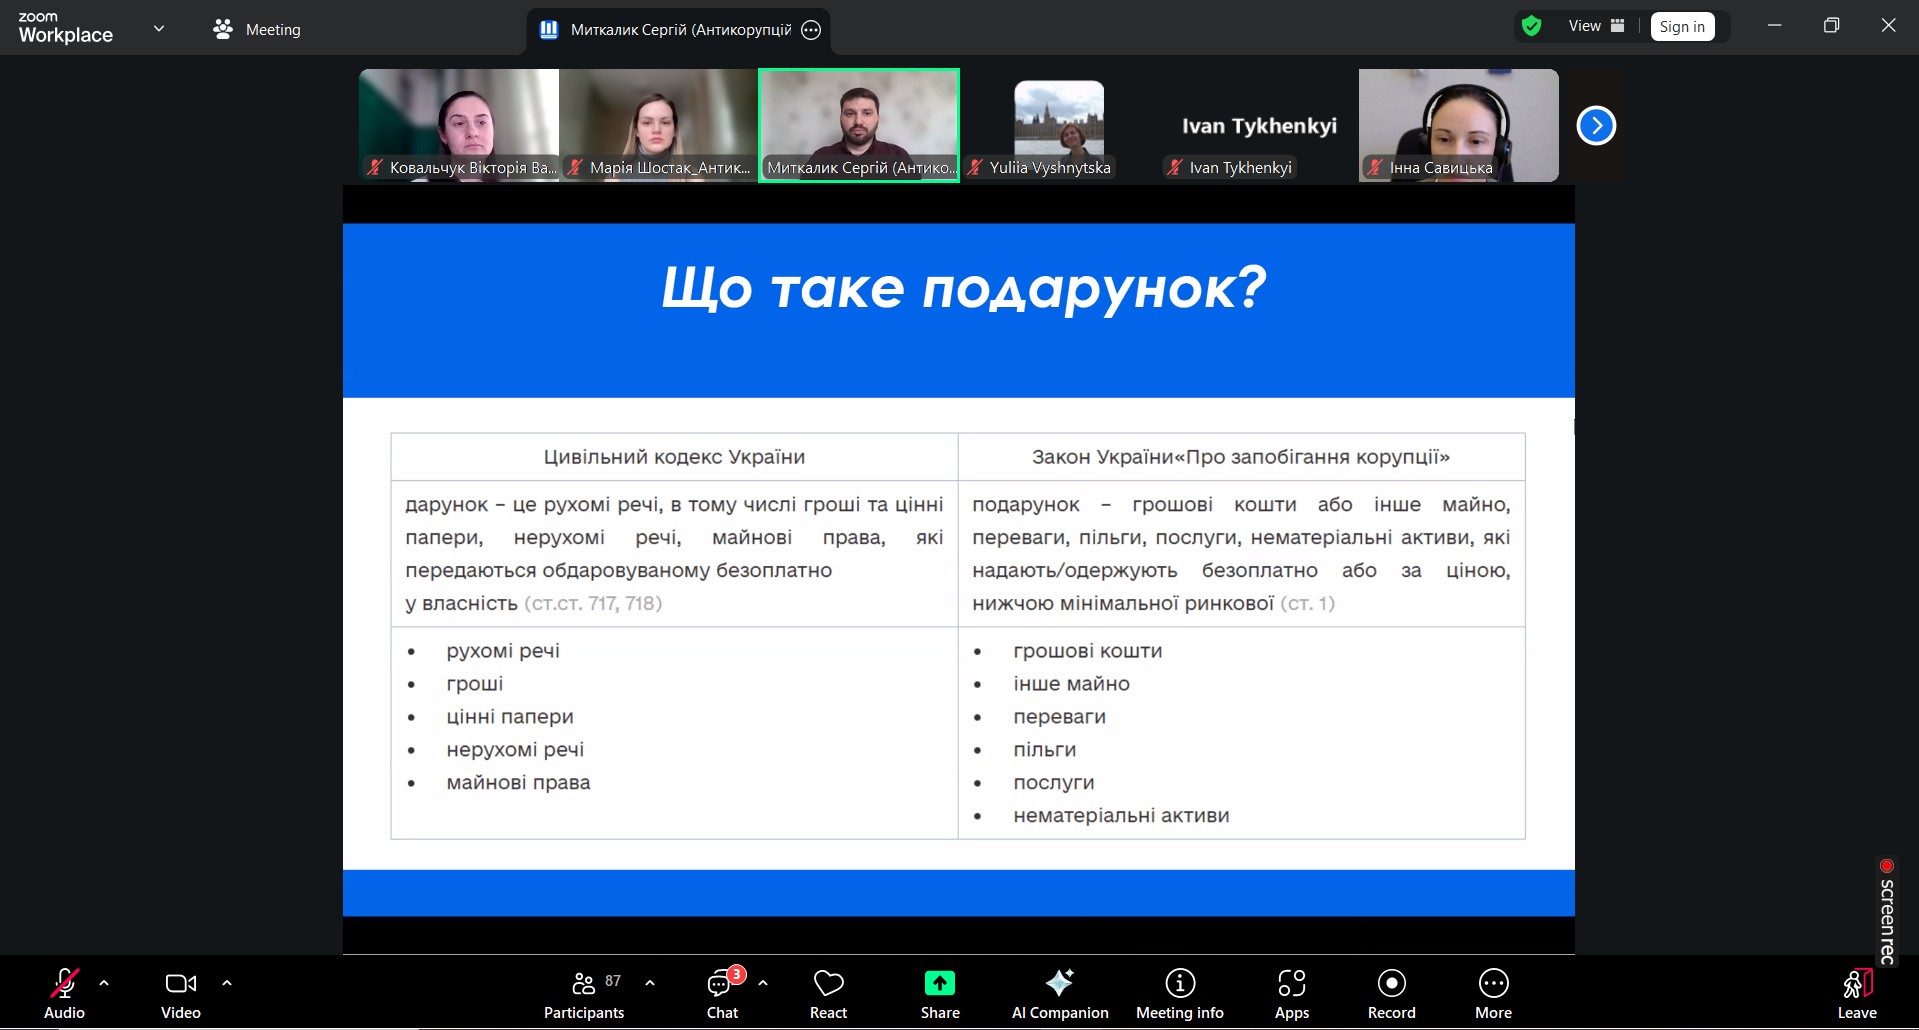1919x1030 pixels.
Task: Show Meeting info details
Action: (x=1179, y=994)
